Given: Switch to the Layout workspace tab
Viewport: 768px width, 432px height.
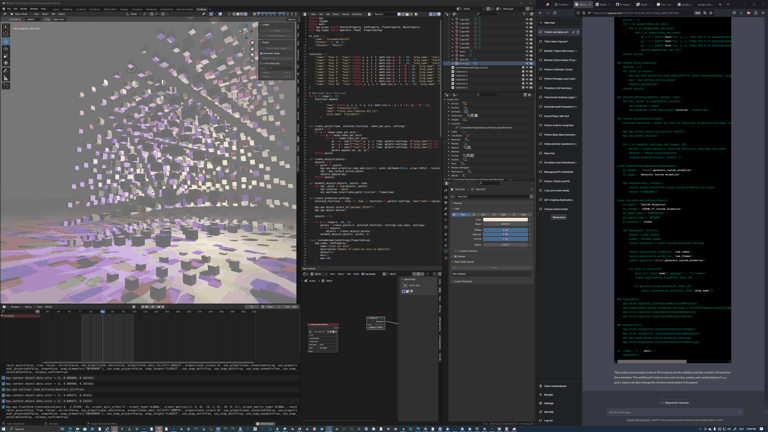Looking at the screenshot, I should pyautogui.click(x=55, y=9).
